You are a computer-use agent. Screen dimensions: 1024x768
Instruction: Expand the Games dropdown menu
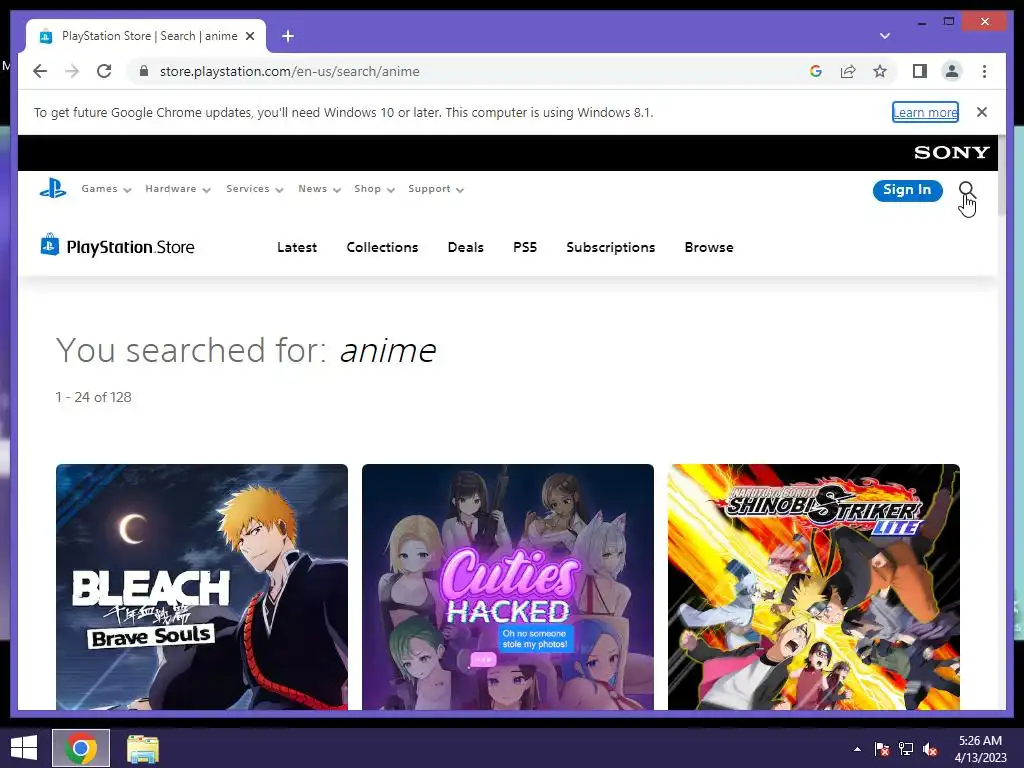(106, 189)
